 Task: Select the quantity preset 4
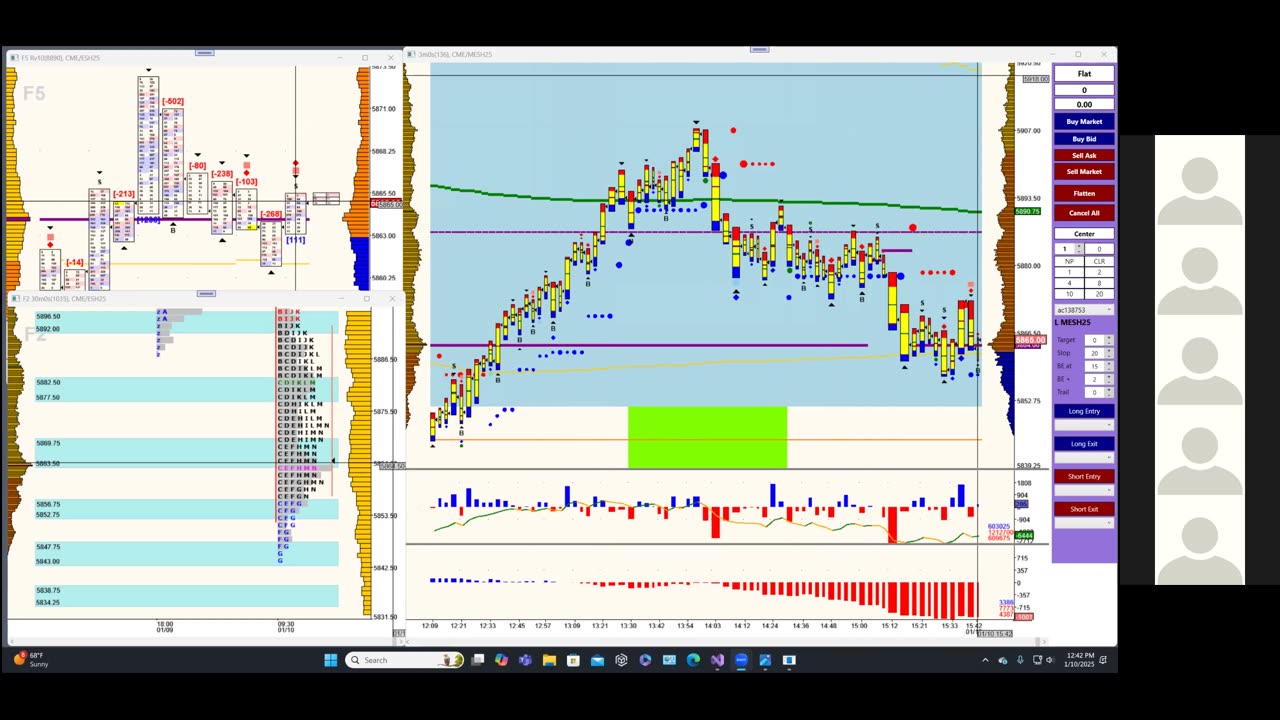[1070, 283]
